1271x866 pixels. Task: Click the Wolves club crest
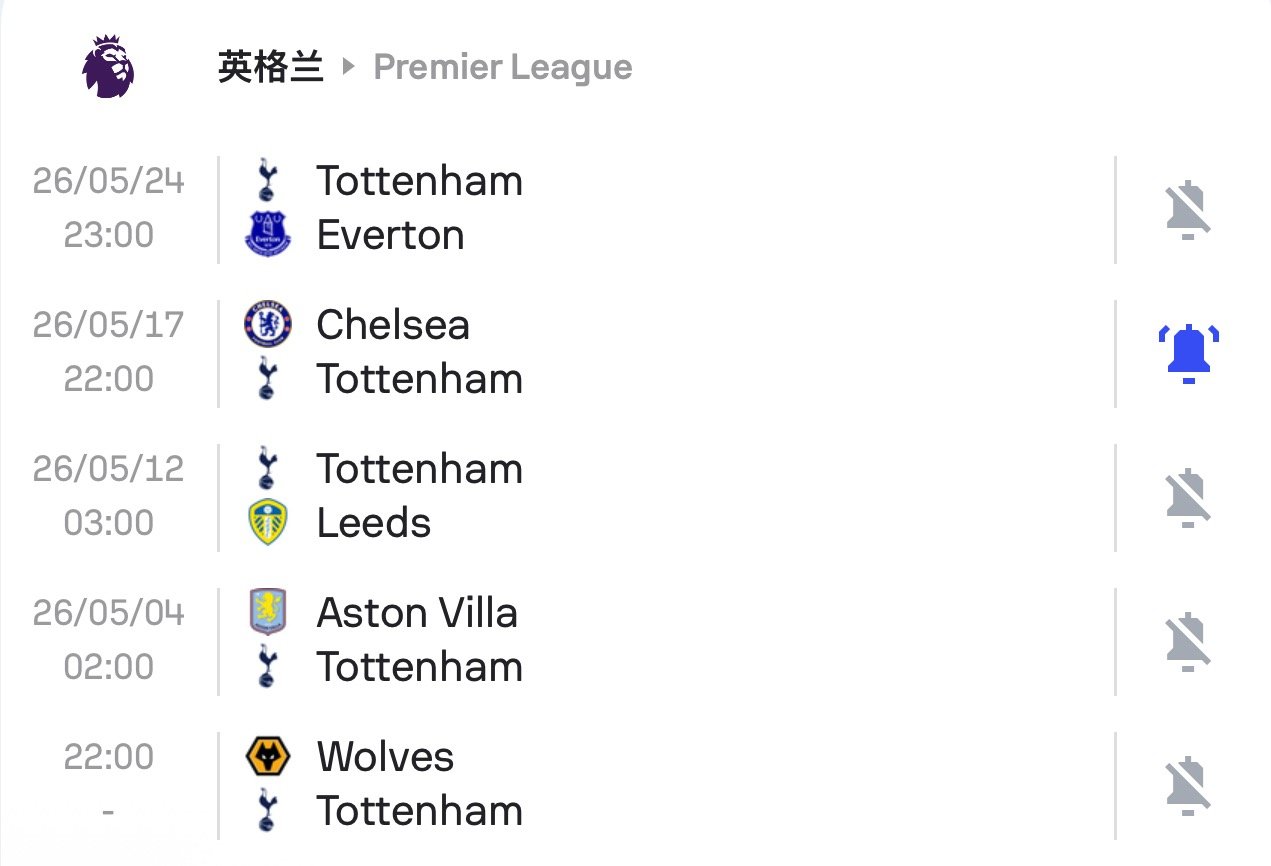coord(267,757)
